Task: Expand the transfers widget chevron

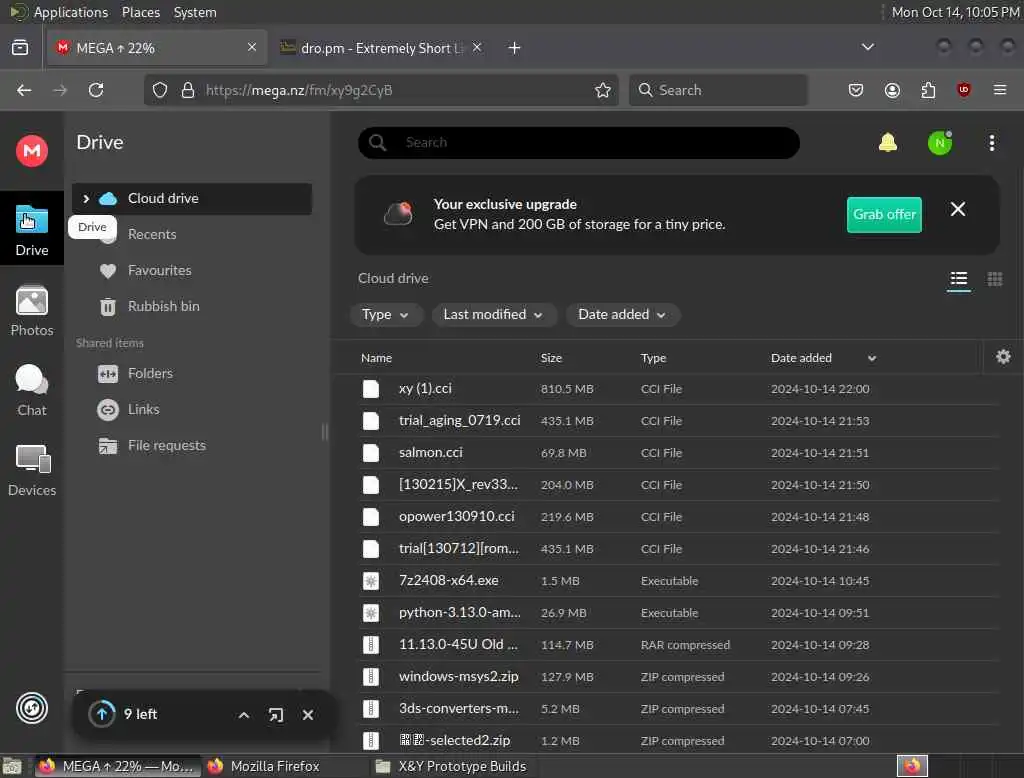Action: click(x=244, y=715)
